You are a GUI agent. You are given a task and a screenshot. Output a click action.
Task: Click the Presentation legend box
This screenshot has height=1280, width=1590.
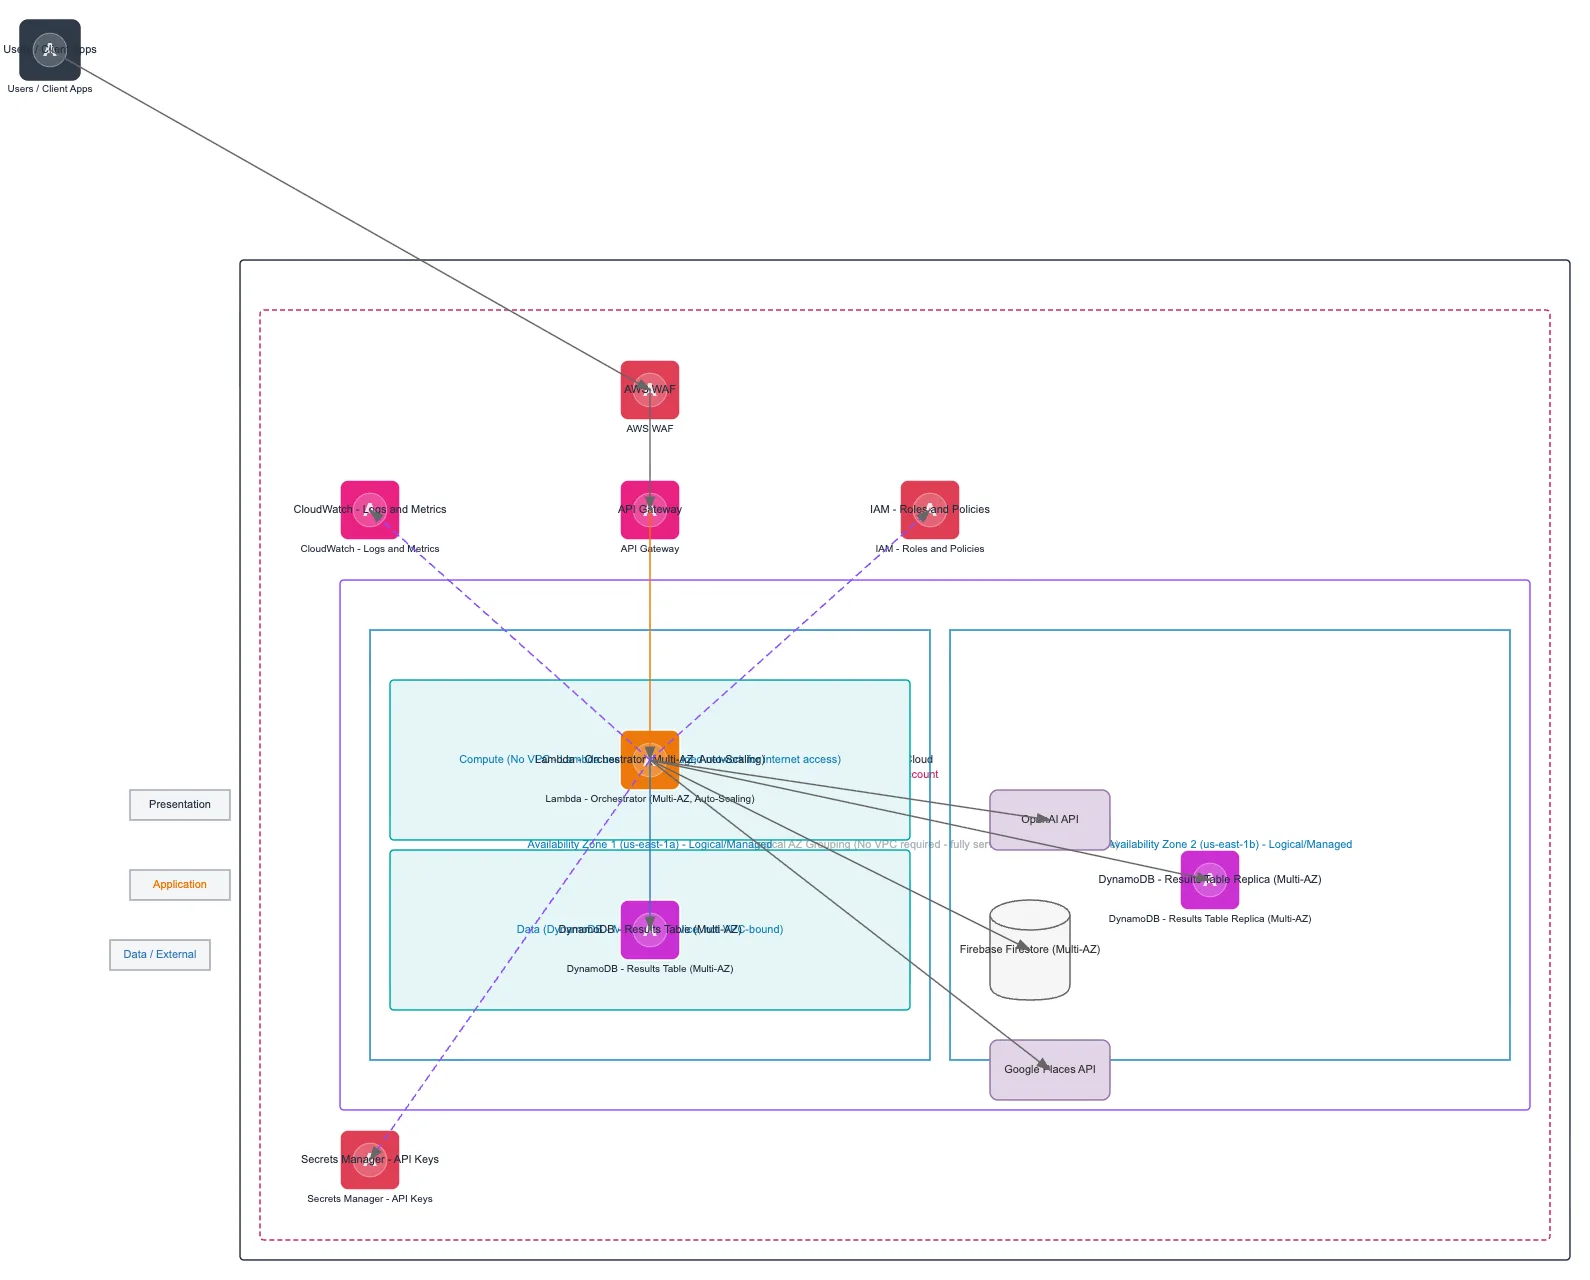(180, 805)
